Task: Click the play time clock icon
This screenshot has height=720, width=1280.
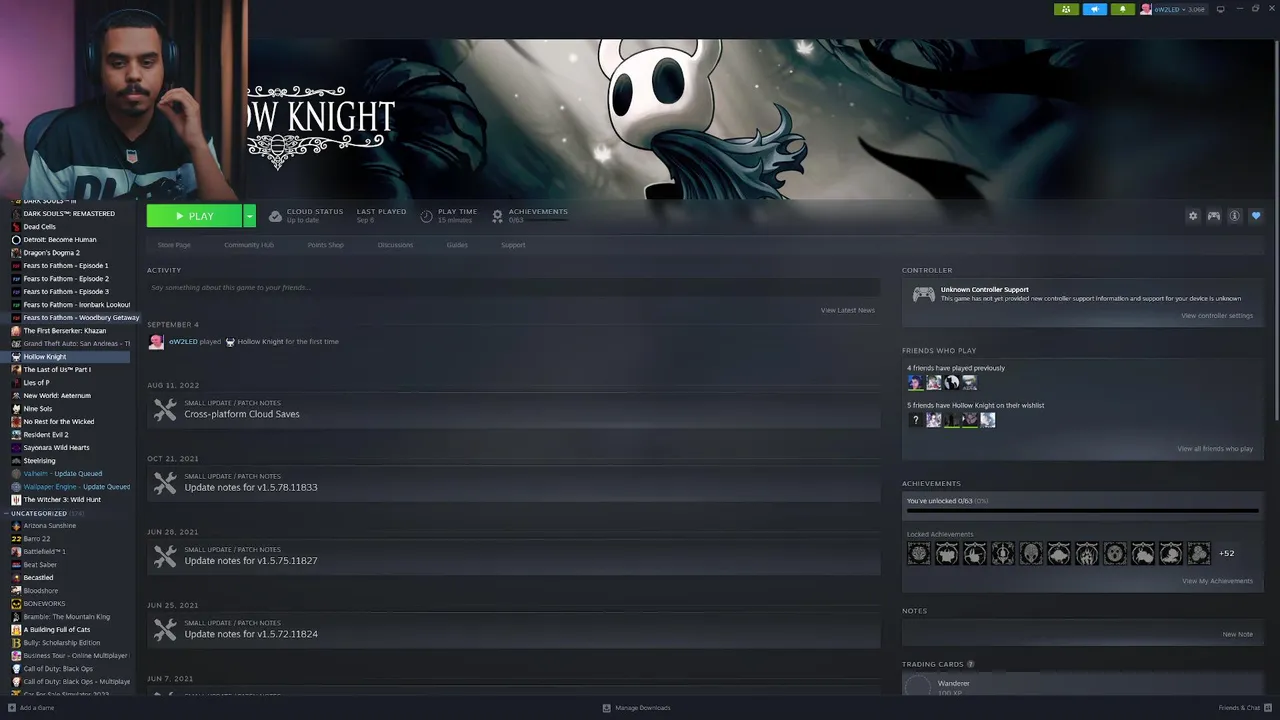Action: coord(426,216)
